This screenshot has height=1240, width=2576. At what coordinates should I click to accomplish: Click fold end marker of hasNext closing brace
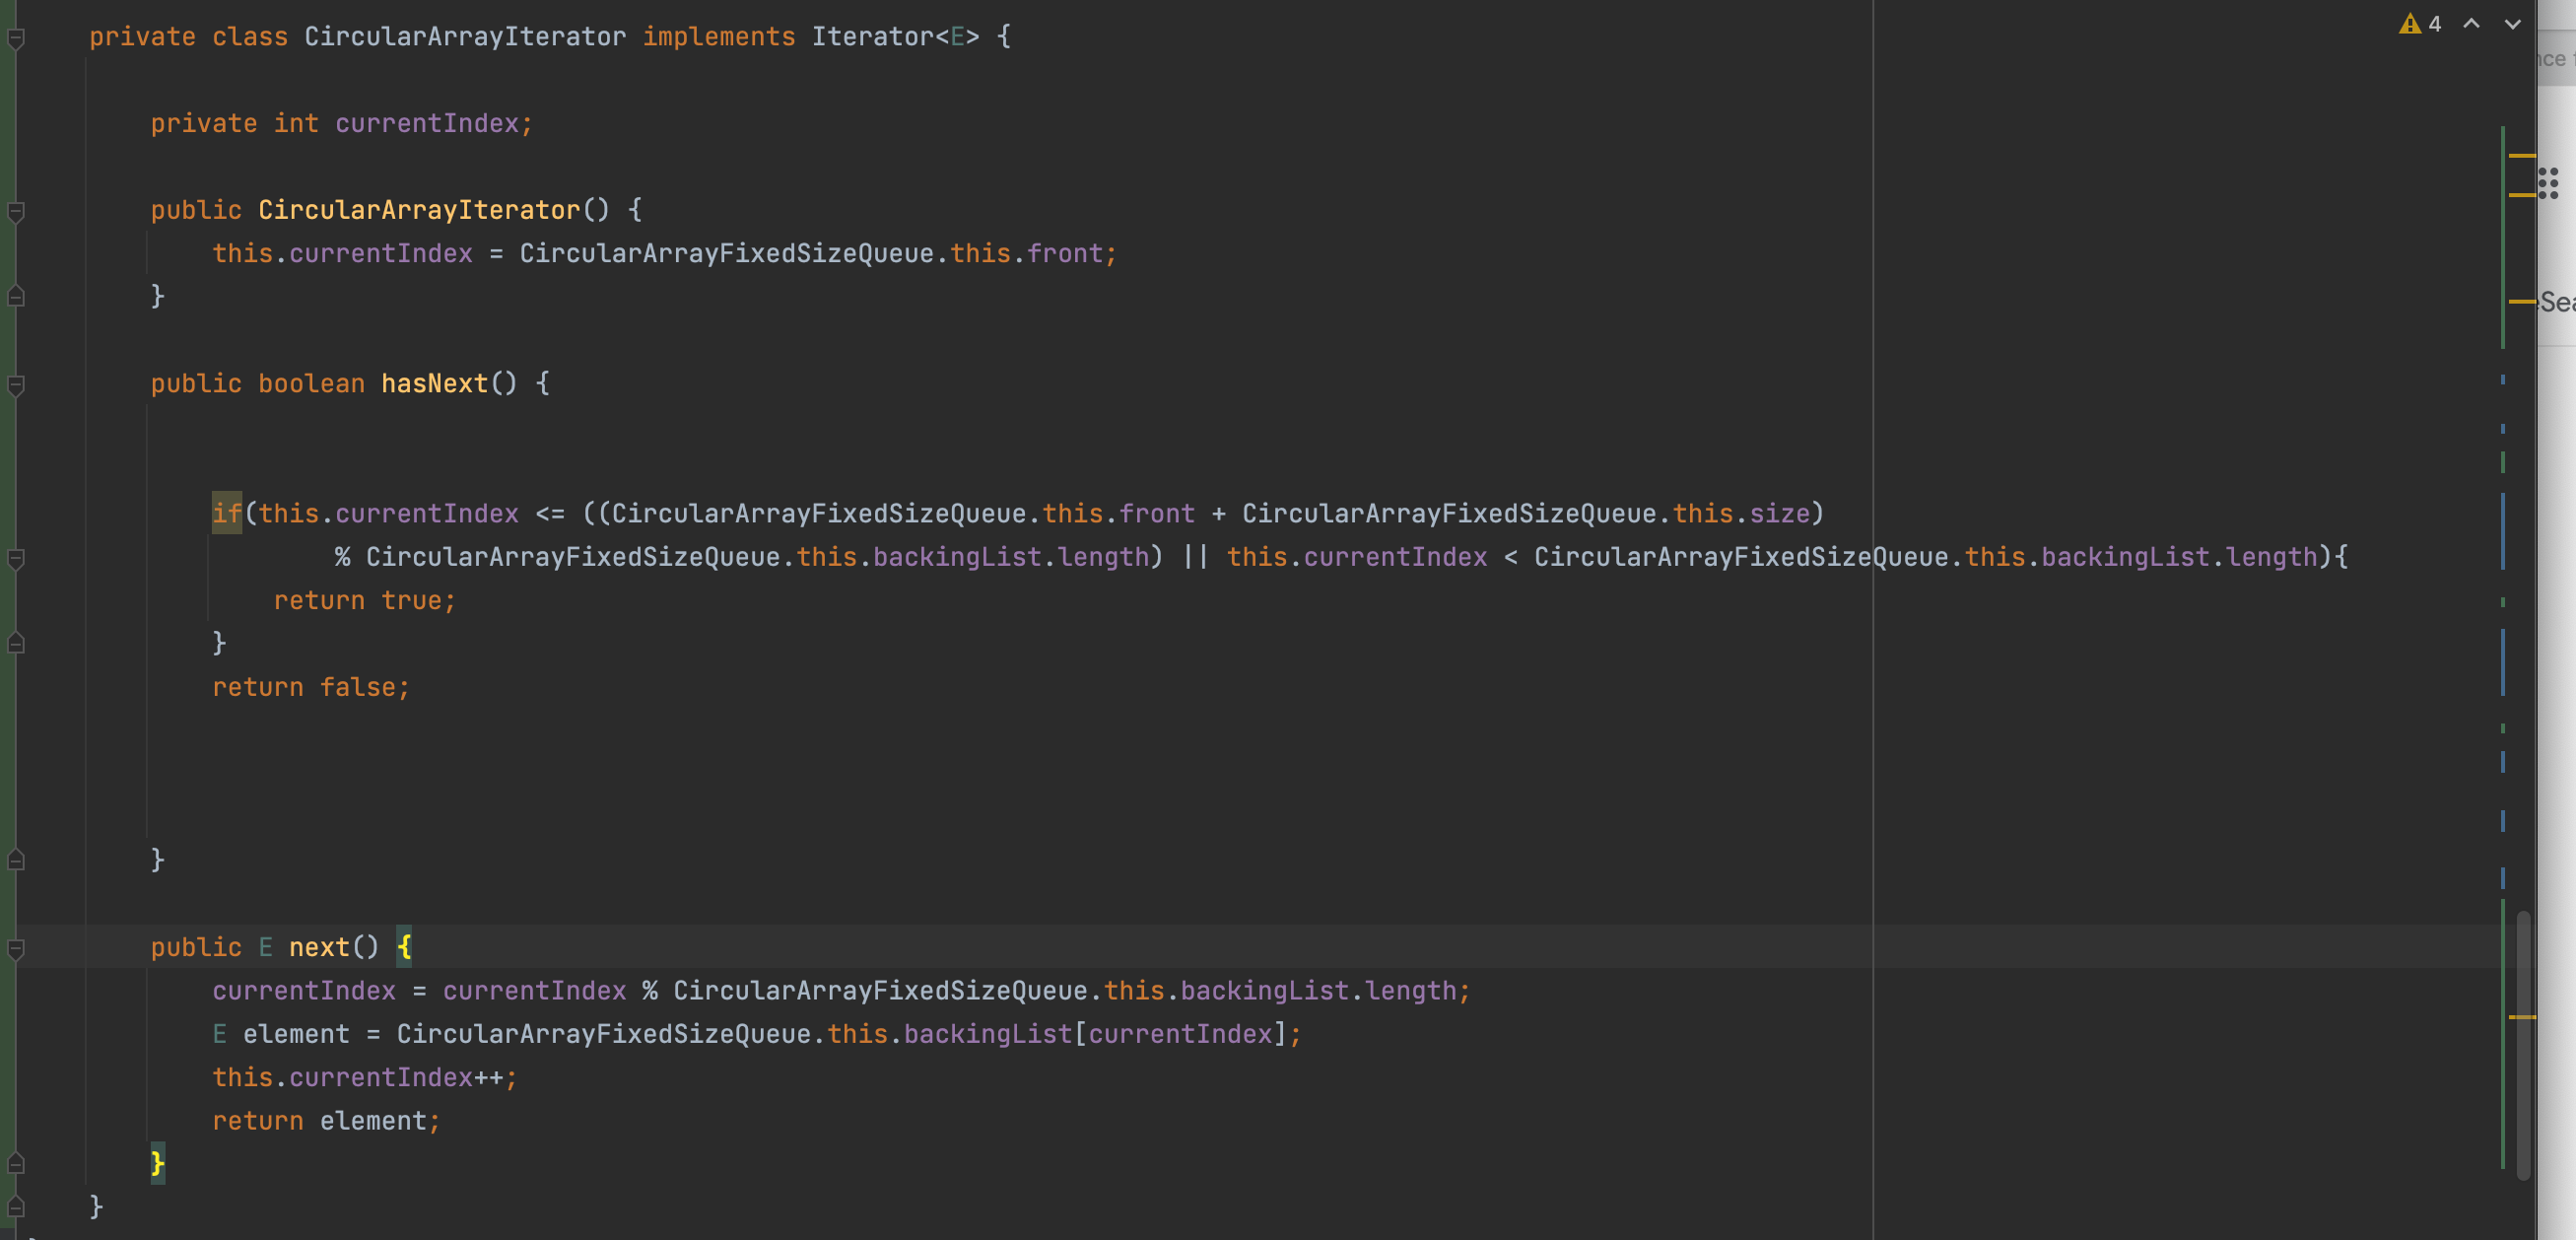(x=16, y=860)
